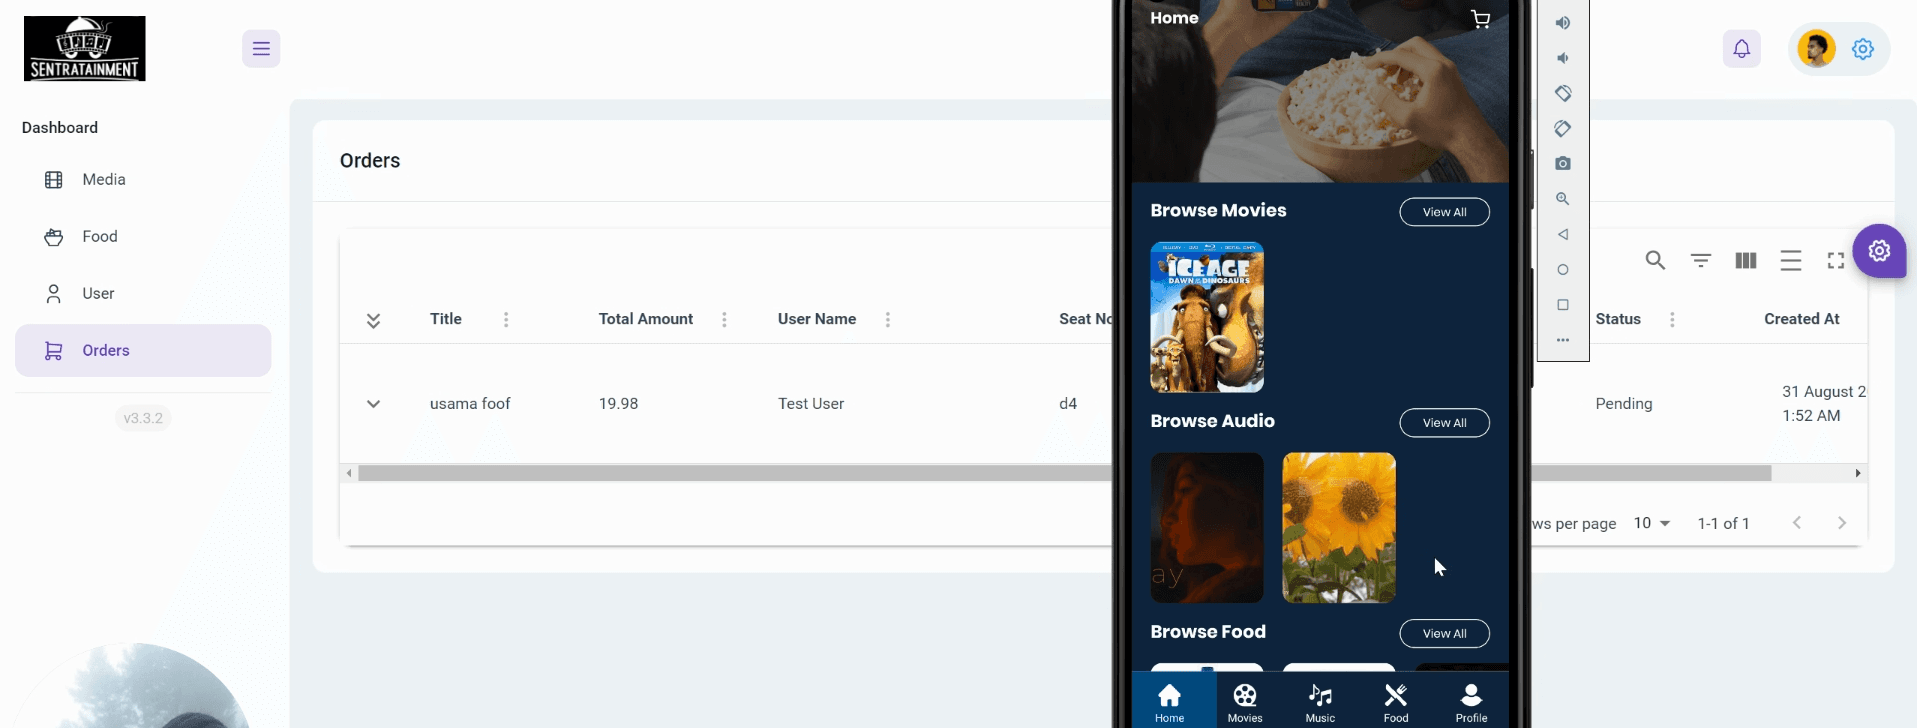This screenshot has width=1917, height=728.
Task: Click scrollbar right arrow
Action: click(1858, 473)
